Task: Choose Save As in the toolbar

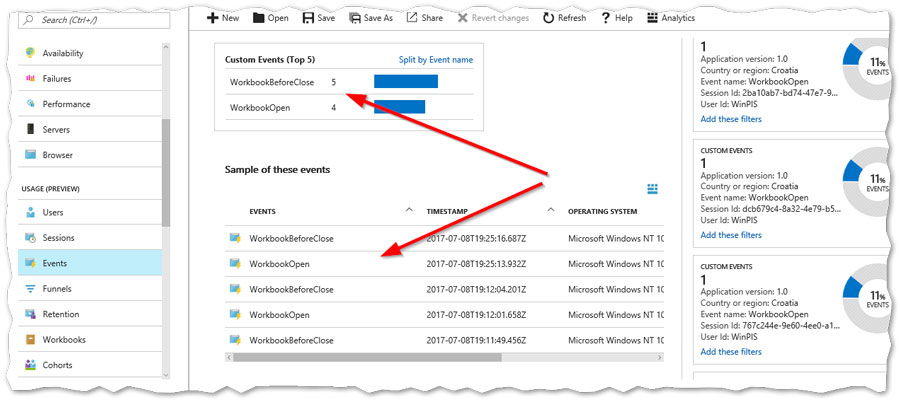Action: pos(371,18)
